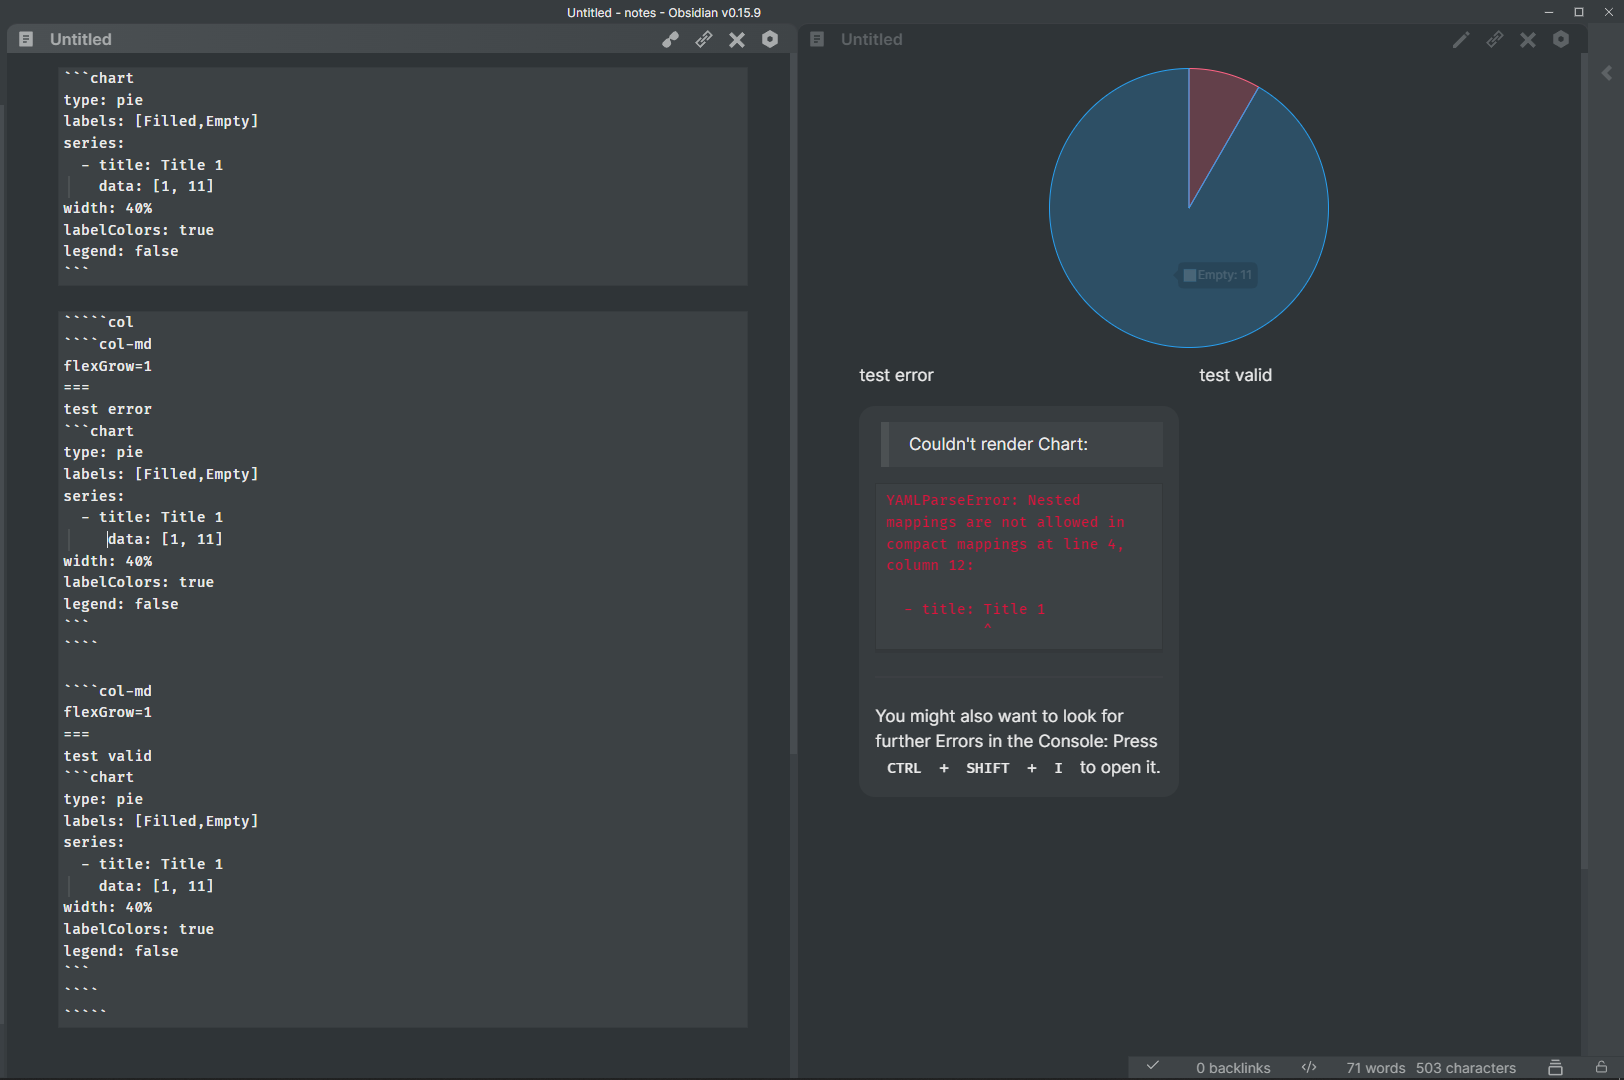Click the 71 words count in status bar
Image resolution: width=1624 pixels, height=1080 pixels.
(1376, 1068)
